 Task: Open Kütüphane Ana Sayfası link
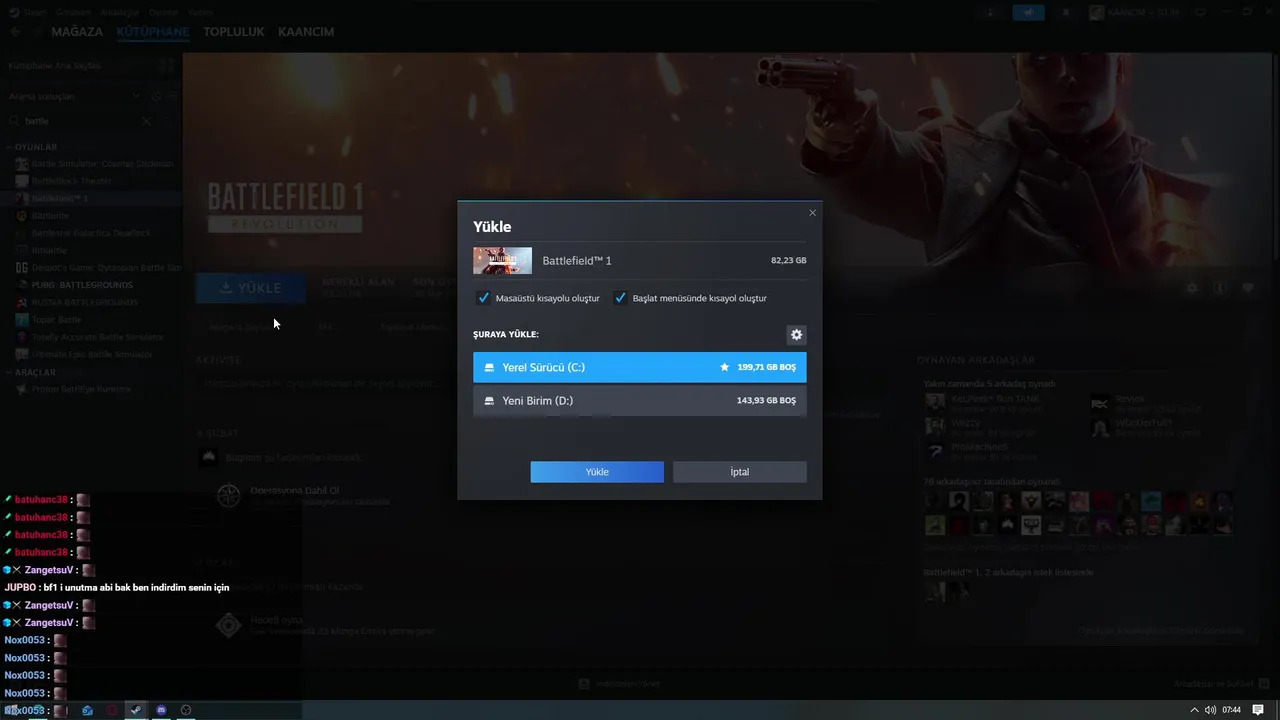pyautogui.click(x=54, y=65)
